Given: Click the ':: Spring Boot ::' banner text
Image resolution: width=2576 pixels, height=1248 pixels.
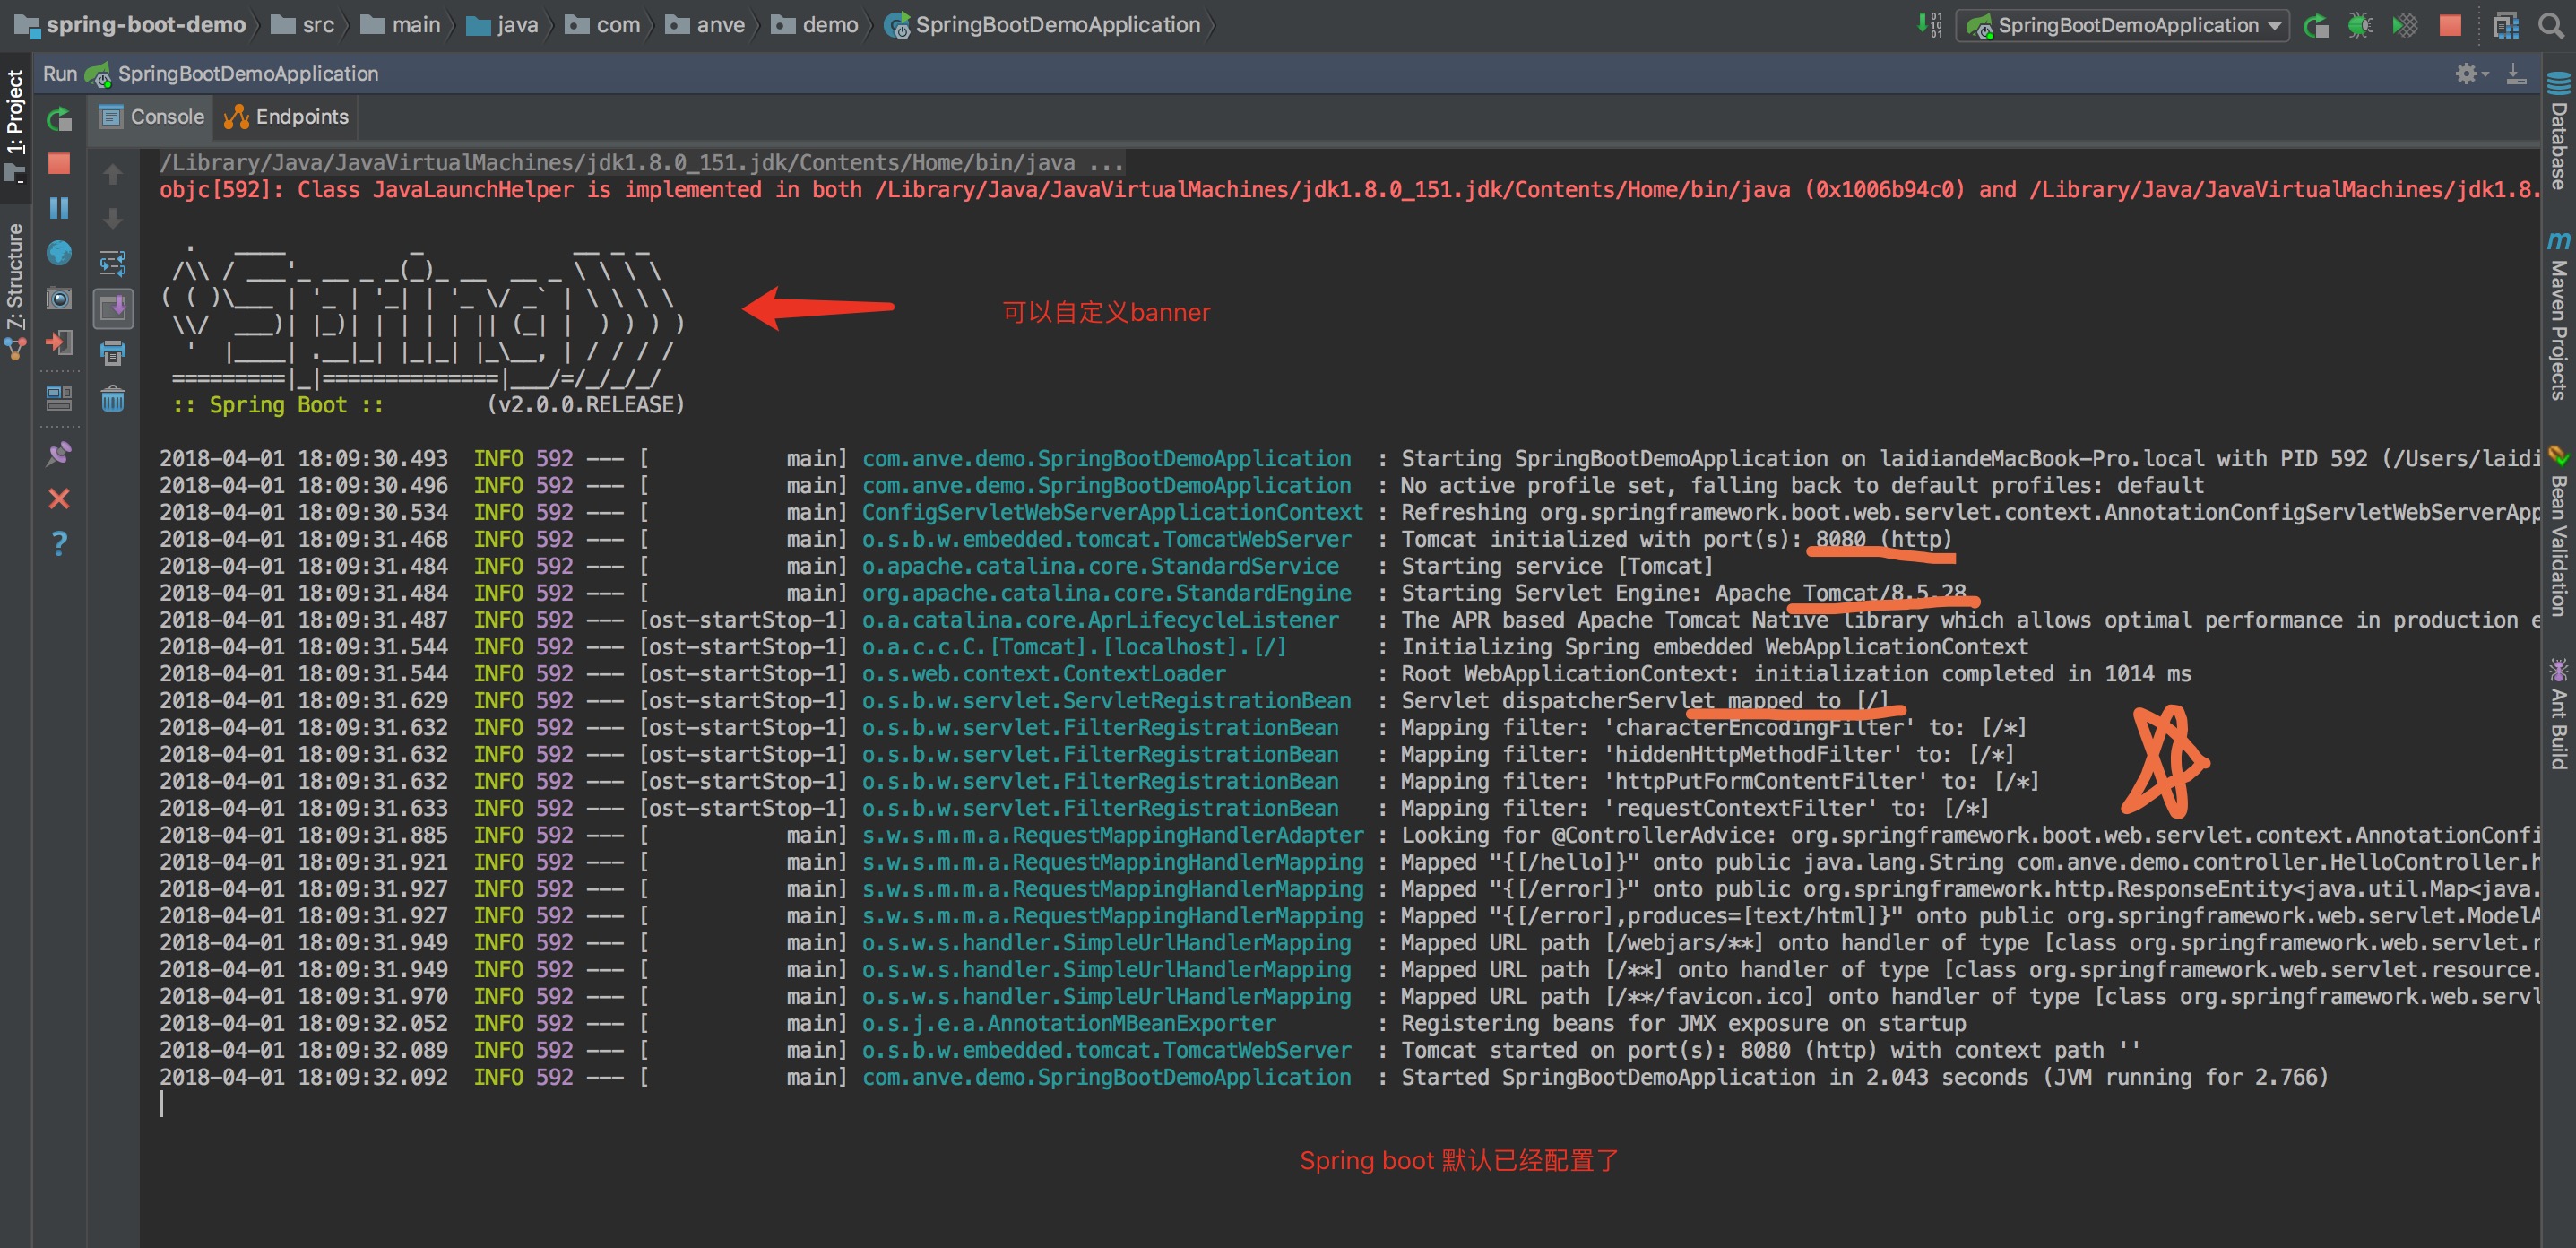Looking at the screenshot, I should pos(278,405).
